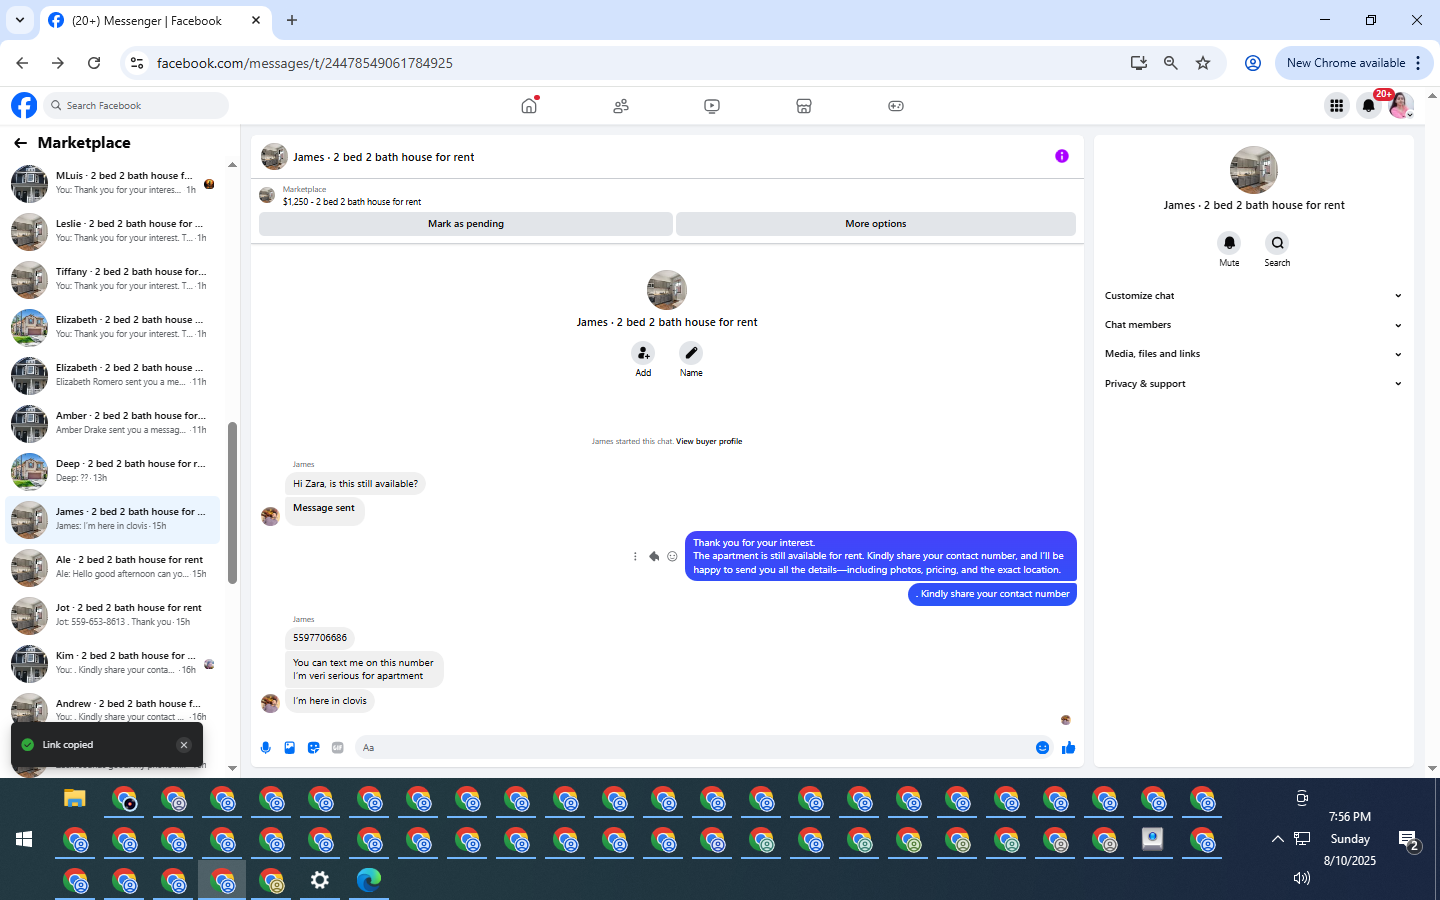Open File Explorer from taskbar
The image size is (1440, 900).
[x=75, y=798]
